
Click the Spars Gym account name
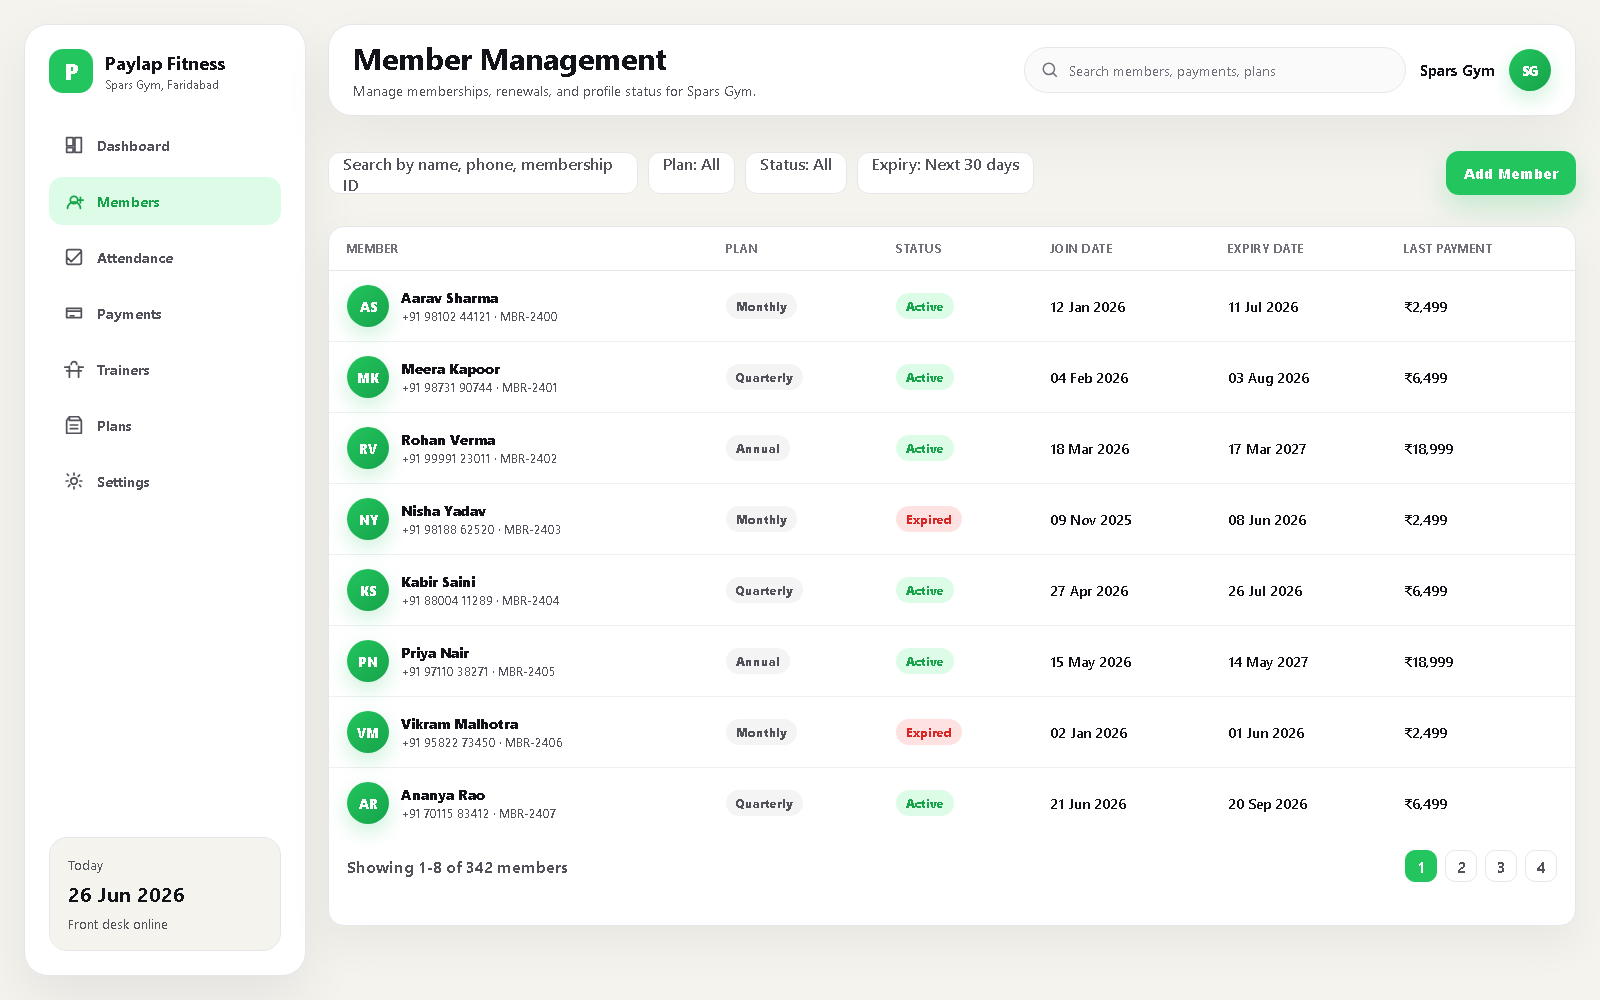(1457, 71)
